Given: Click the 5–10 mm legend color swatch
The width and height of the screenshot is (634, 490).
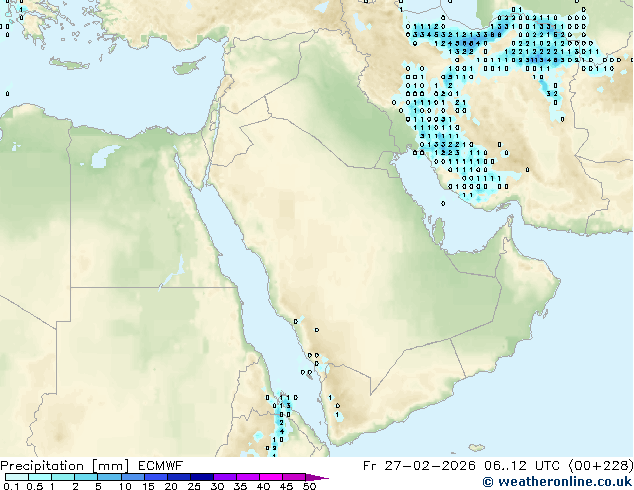Looking at the screenshot, I should coord(109,477).
